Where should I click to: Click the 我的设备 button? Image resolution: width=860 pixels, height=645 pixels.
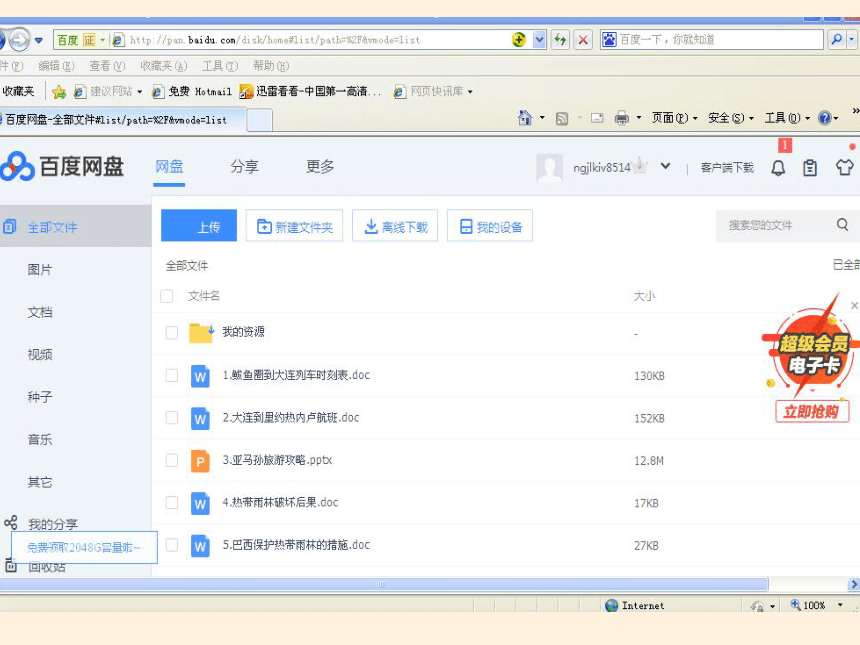pyautogui.click(x=490, y=225)
